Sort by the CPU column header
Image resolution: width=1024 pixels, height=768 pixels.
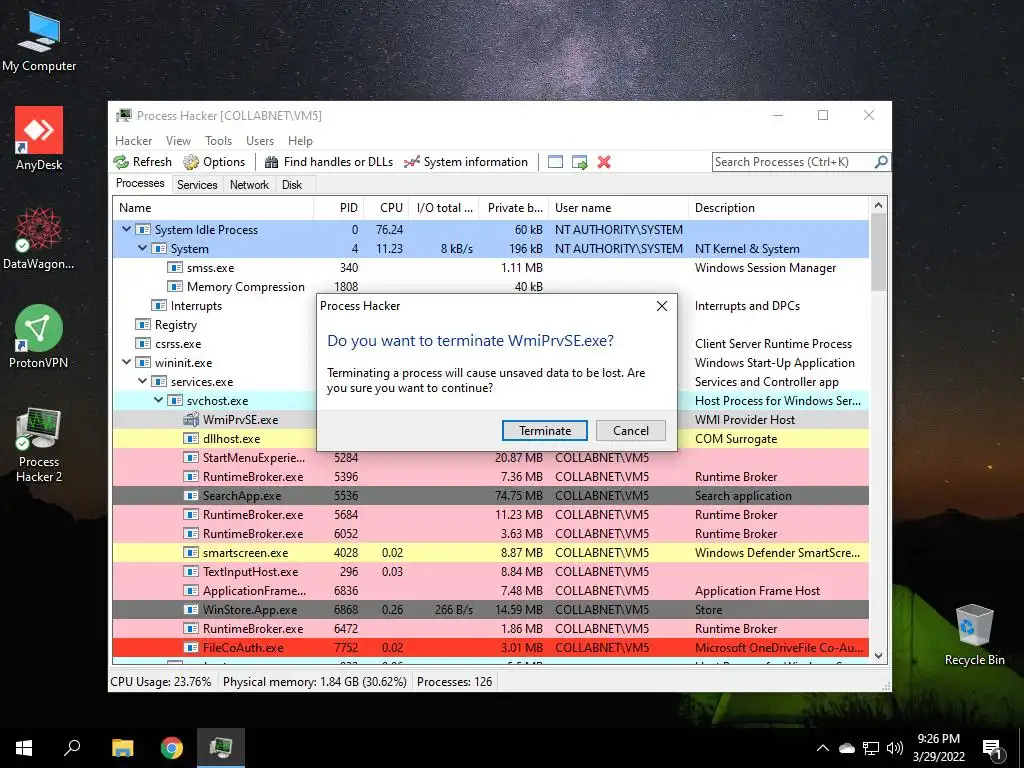(387, 208)
